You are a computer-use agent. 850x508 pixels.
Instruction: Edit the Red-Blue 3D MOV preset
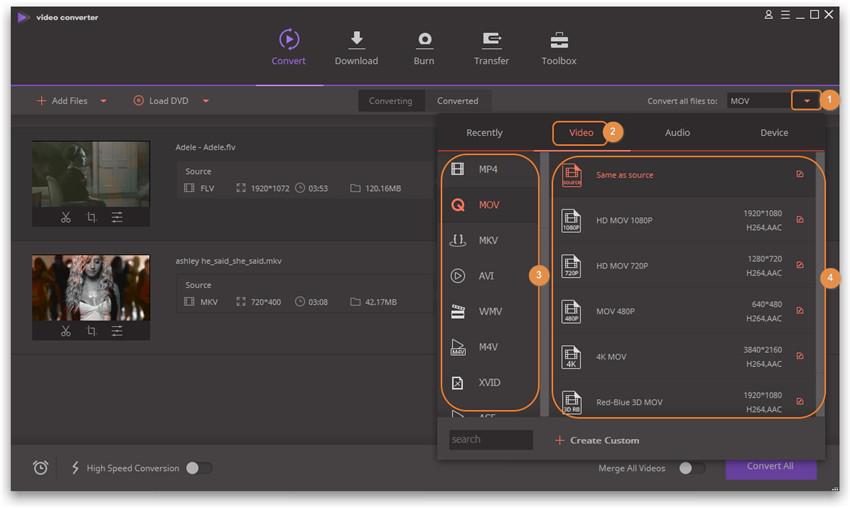(800, 402)
